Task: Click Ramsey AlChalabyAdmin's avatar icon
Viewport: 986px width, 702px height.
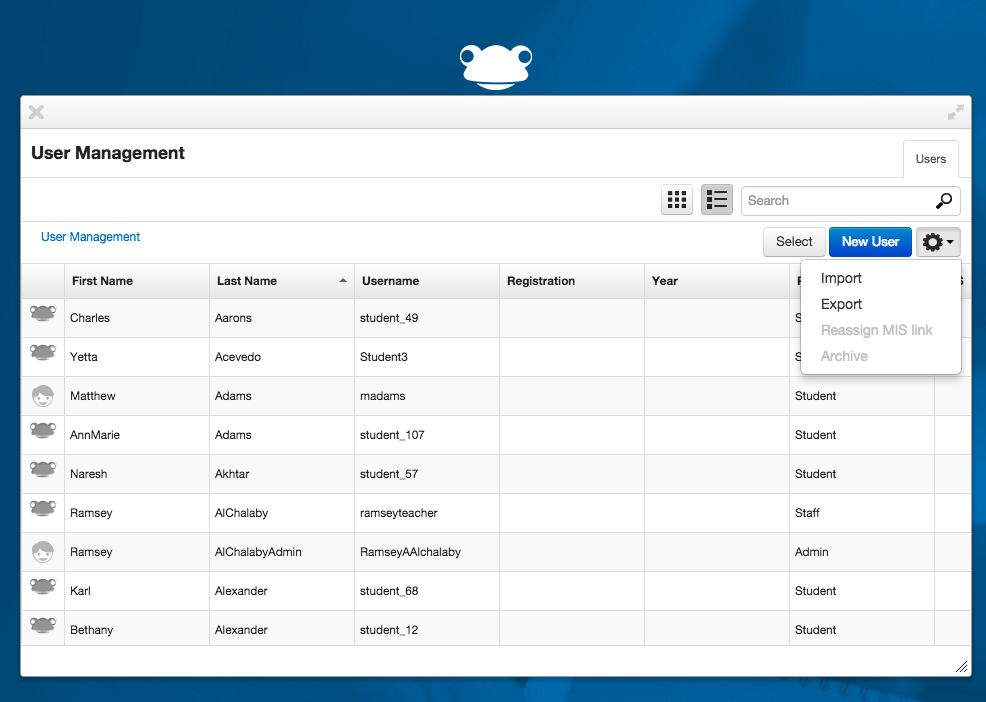Action: pos(43,552)
